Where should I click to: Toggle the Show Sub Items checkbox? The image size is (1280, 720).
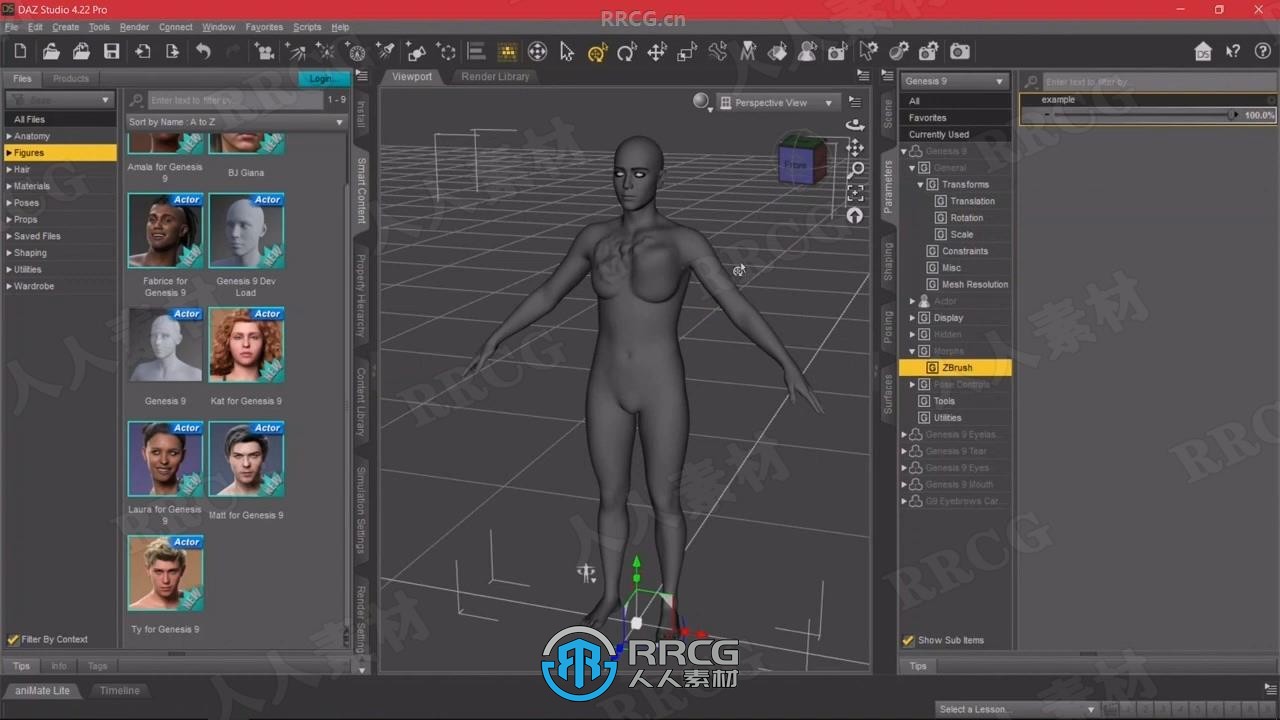click(908, 640)
